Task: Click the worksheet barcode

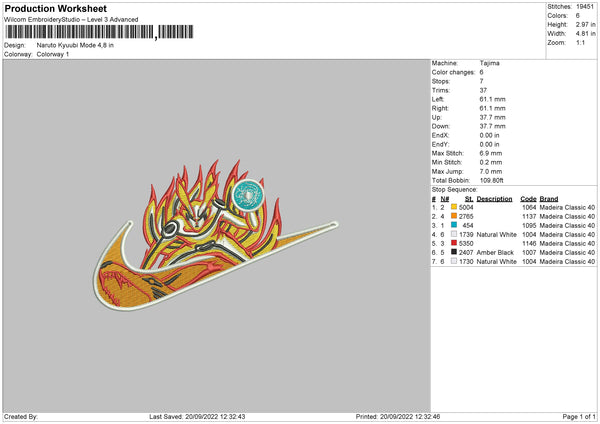Action: 99,32
